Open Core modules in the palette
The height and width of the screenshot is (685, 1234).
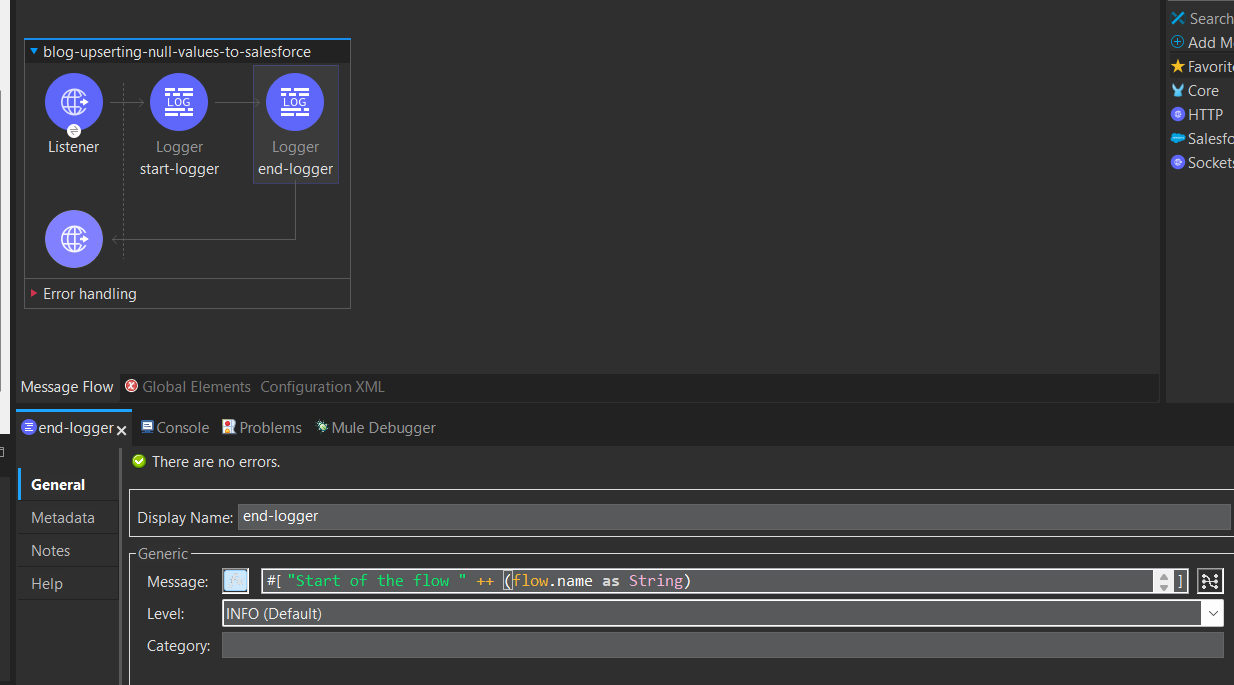click(1202, 90)
